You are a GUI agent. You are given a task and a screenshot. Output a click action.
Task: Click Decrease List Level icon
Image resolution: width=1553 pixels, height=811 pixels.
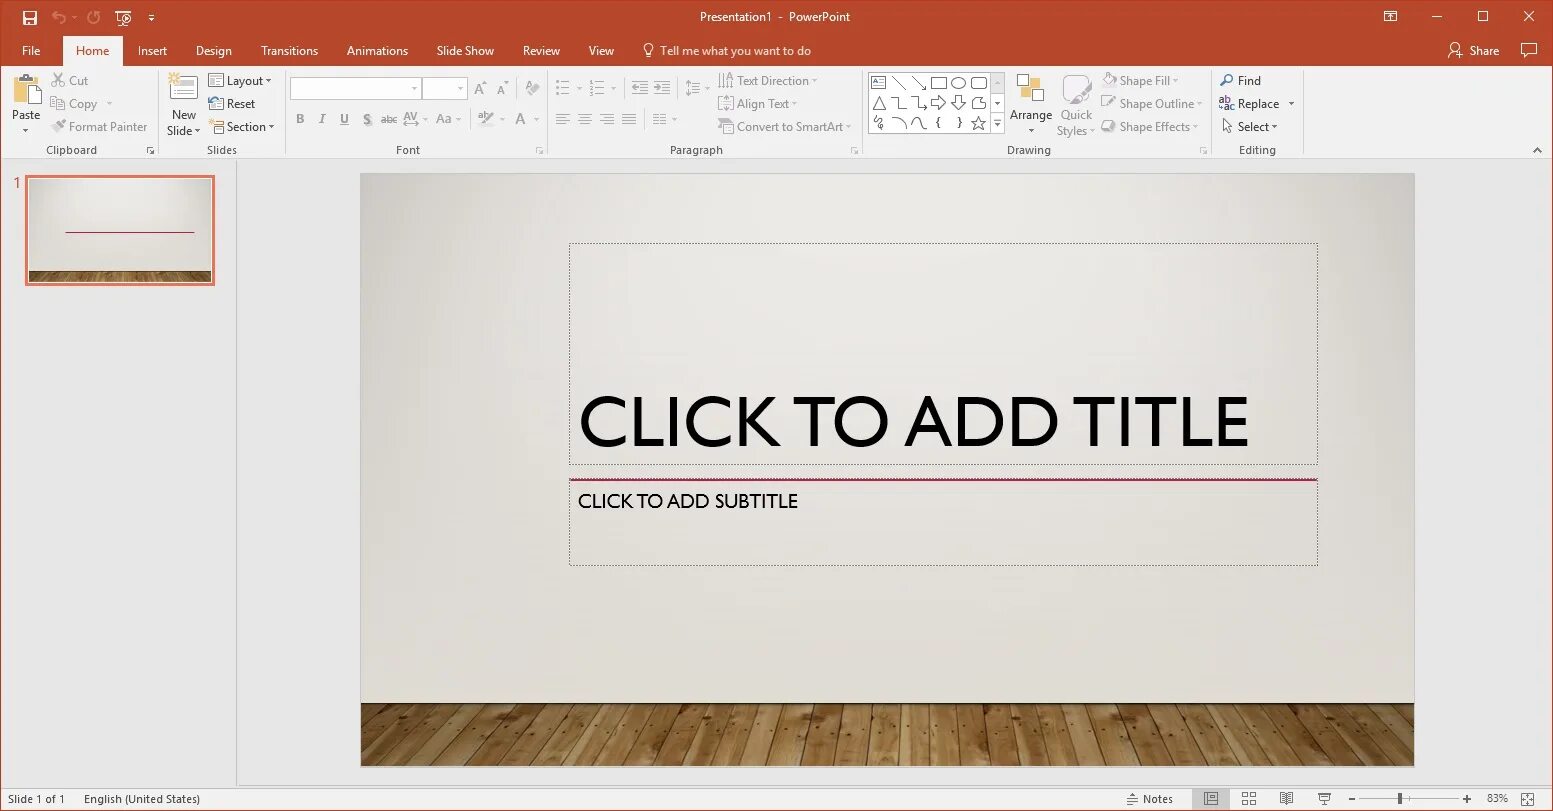[x=640, y=89]
